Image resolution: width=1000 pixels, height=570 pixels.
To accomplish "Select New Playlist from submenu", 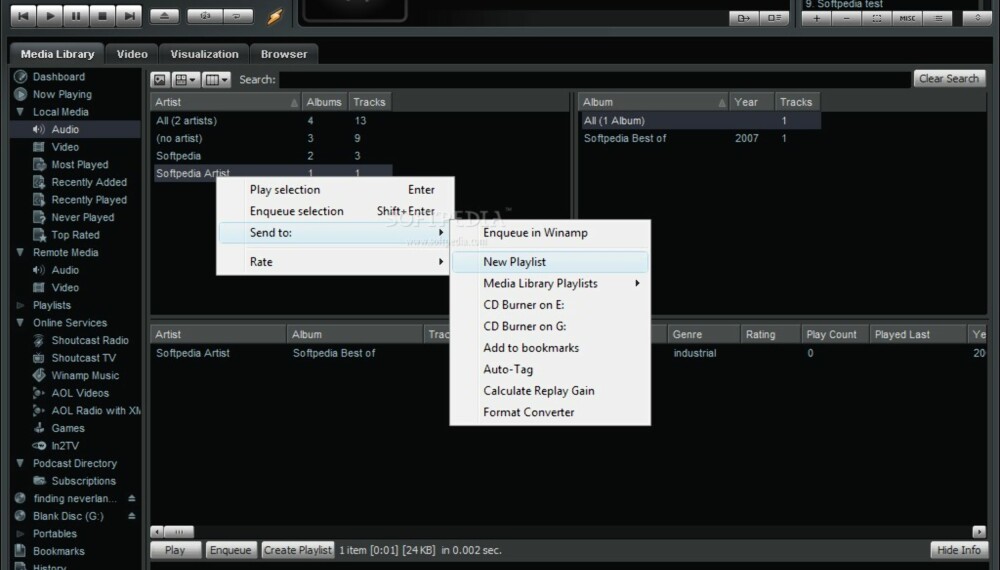I will tap(550, 262).
